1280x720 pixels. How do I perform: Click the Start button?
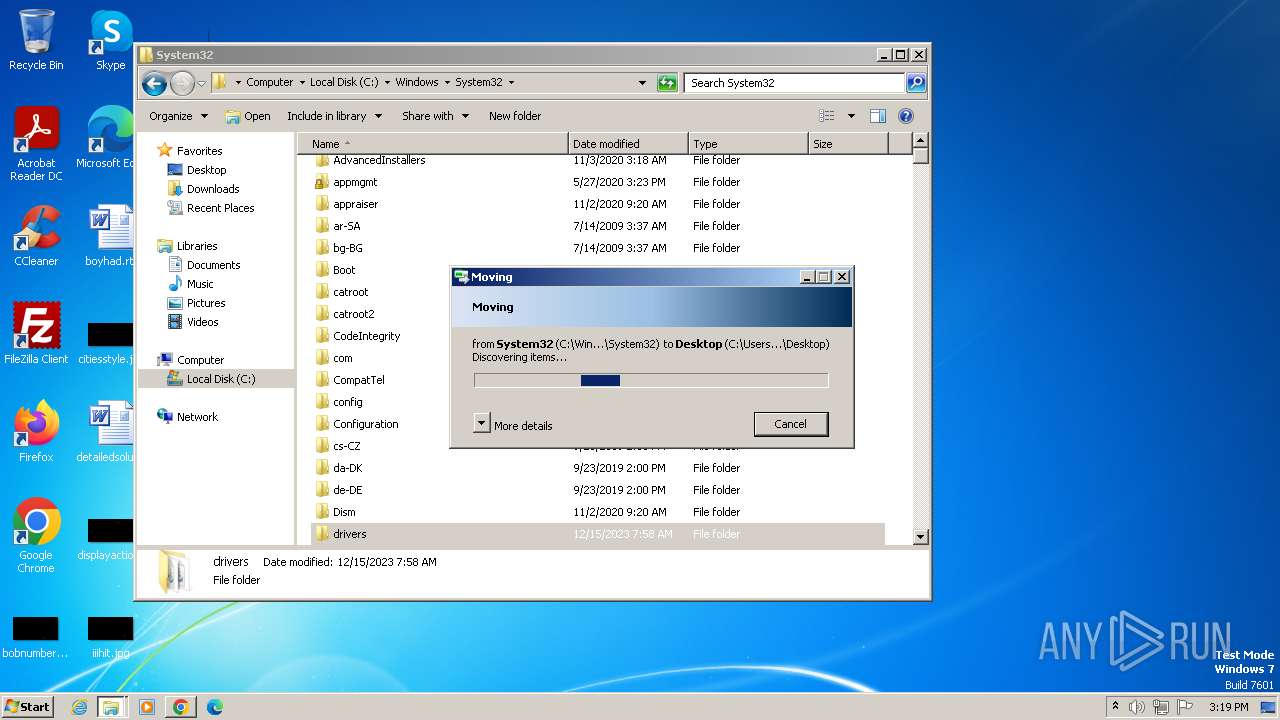tap(28, 707)
